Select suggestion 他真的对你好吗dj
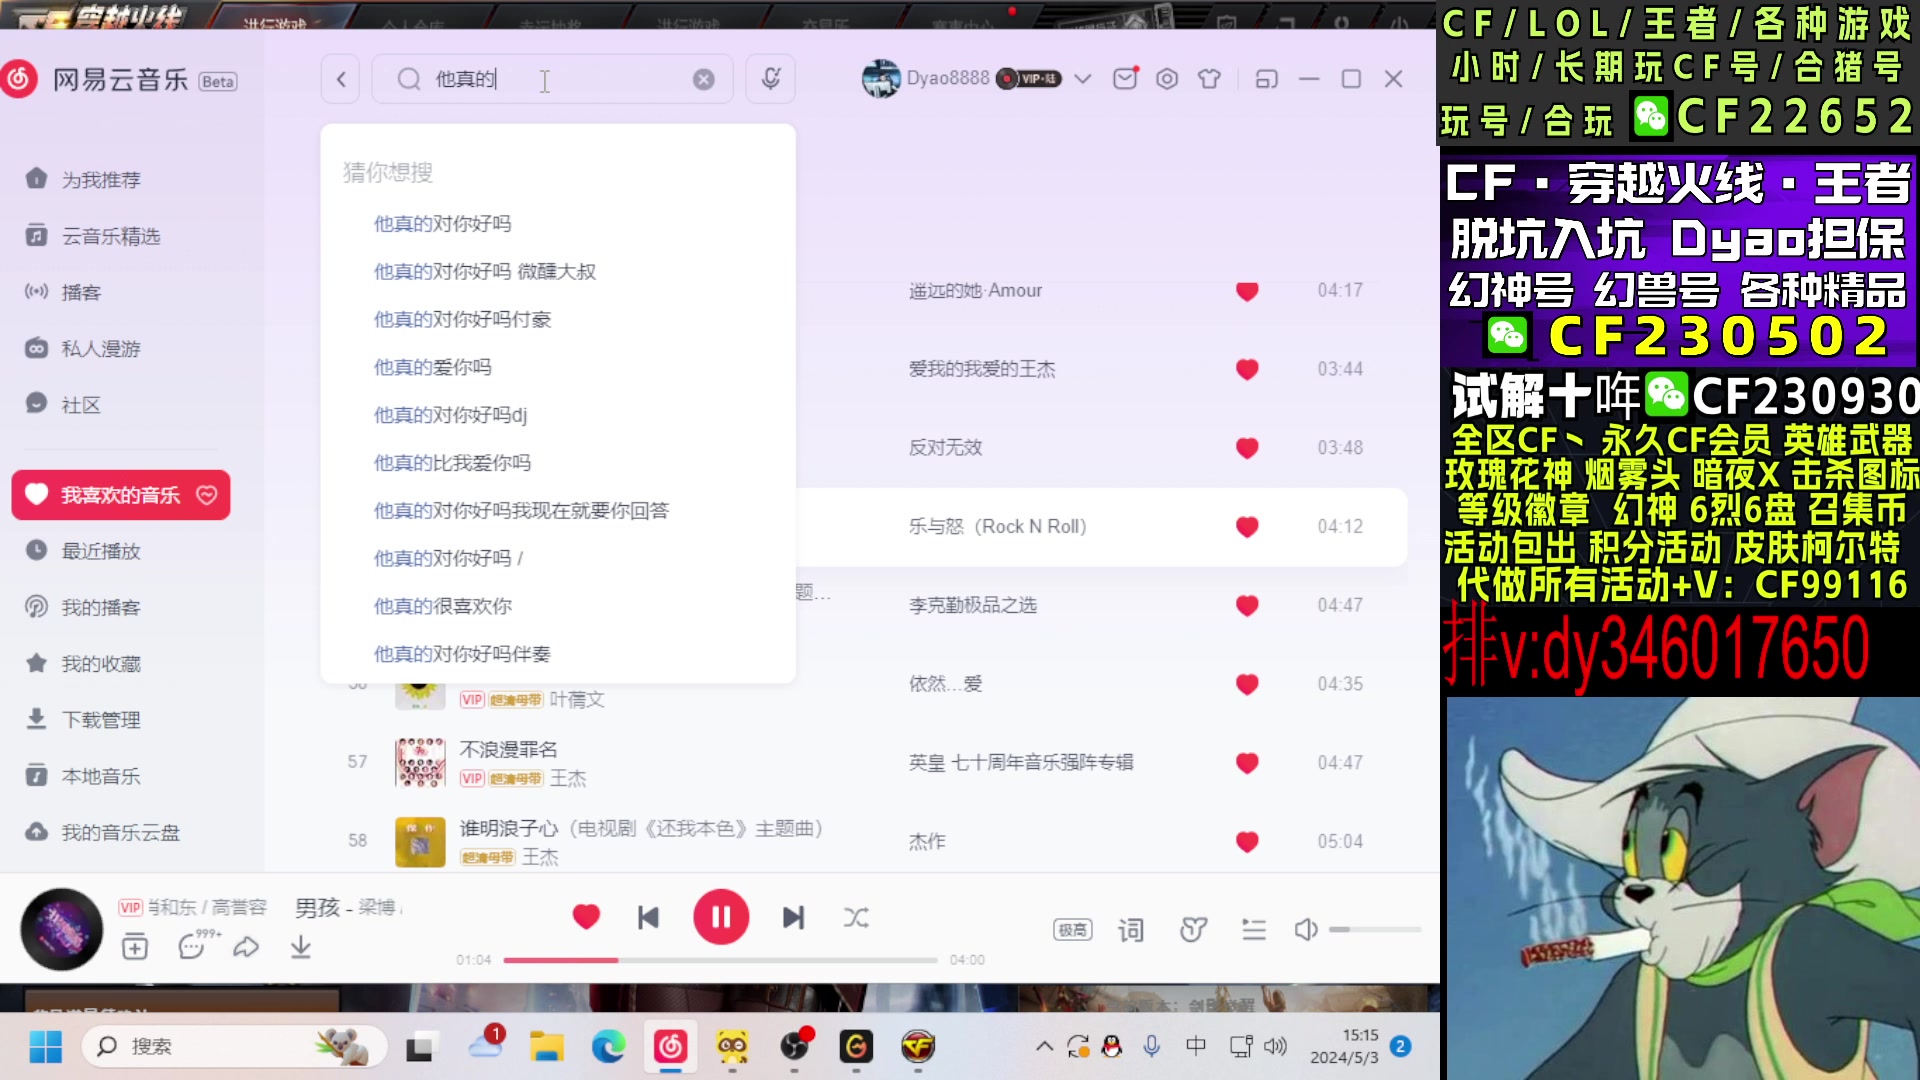 450,415
